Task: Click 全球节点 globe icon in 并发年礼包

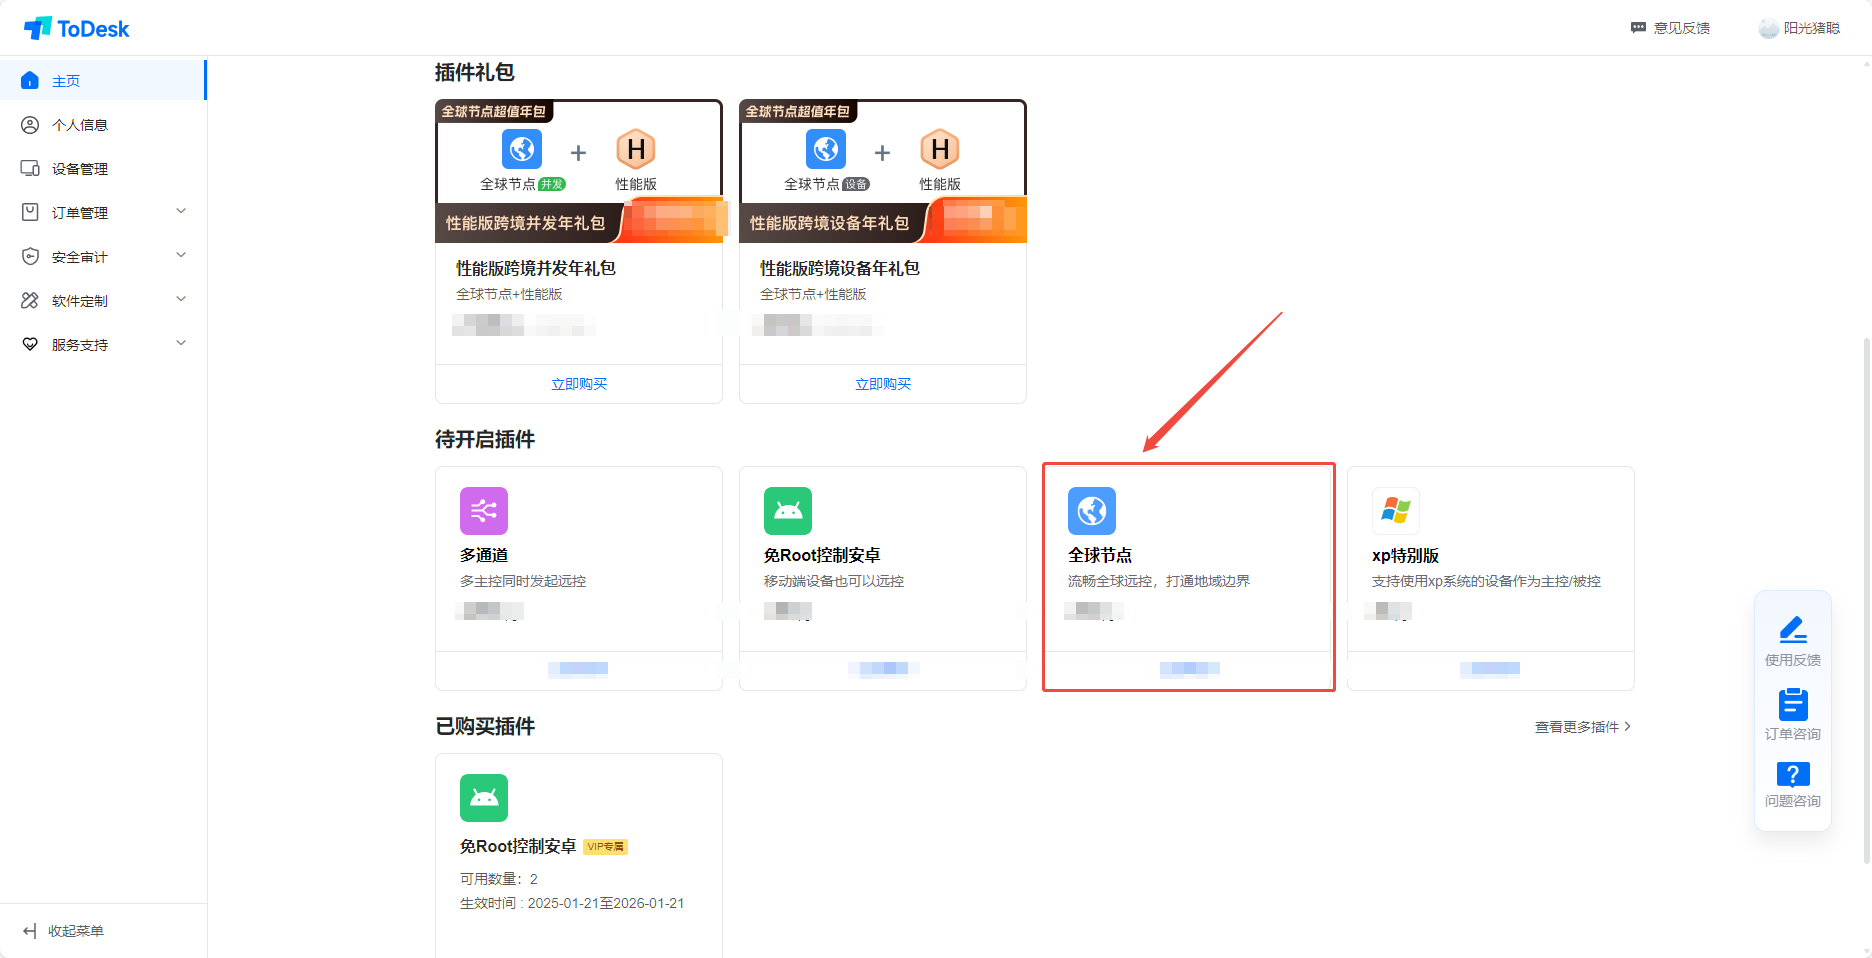Action: pos(522,149)
